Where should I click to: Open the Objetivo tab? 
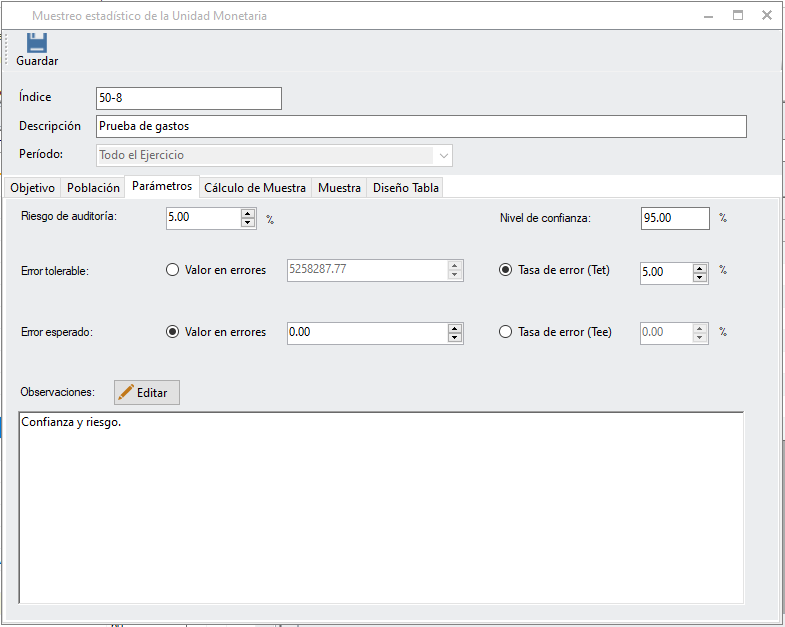pos(33,188)
